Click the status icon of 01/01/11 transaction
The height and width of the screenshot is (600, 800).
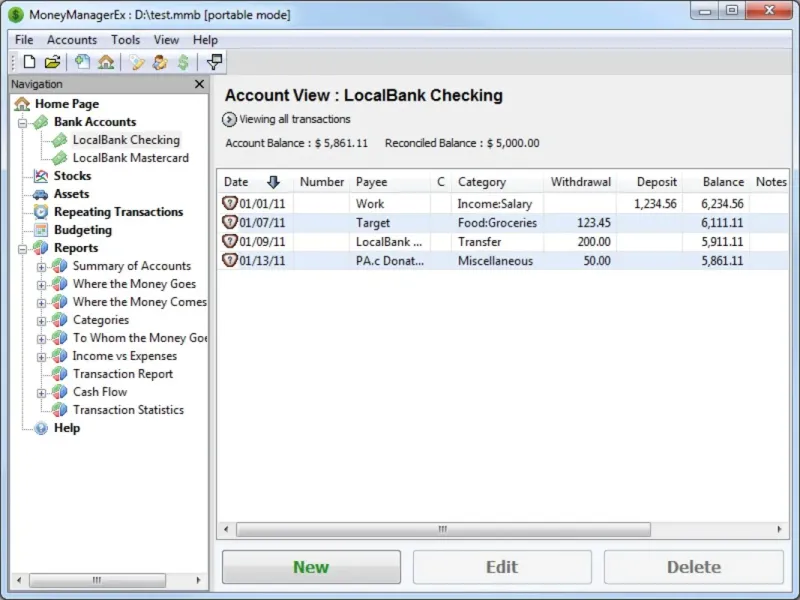(230, 203)
